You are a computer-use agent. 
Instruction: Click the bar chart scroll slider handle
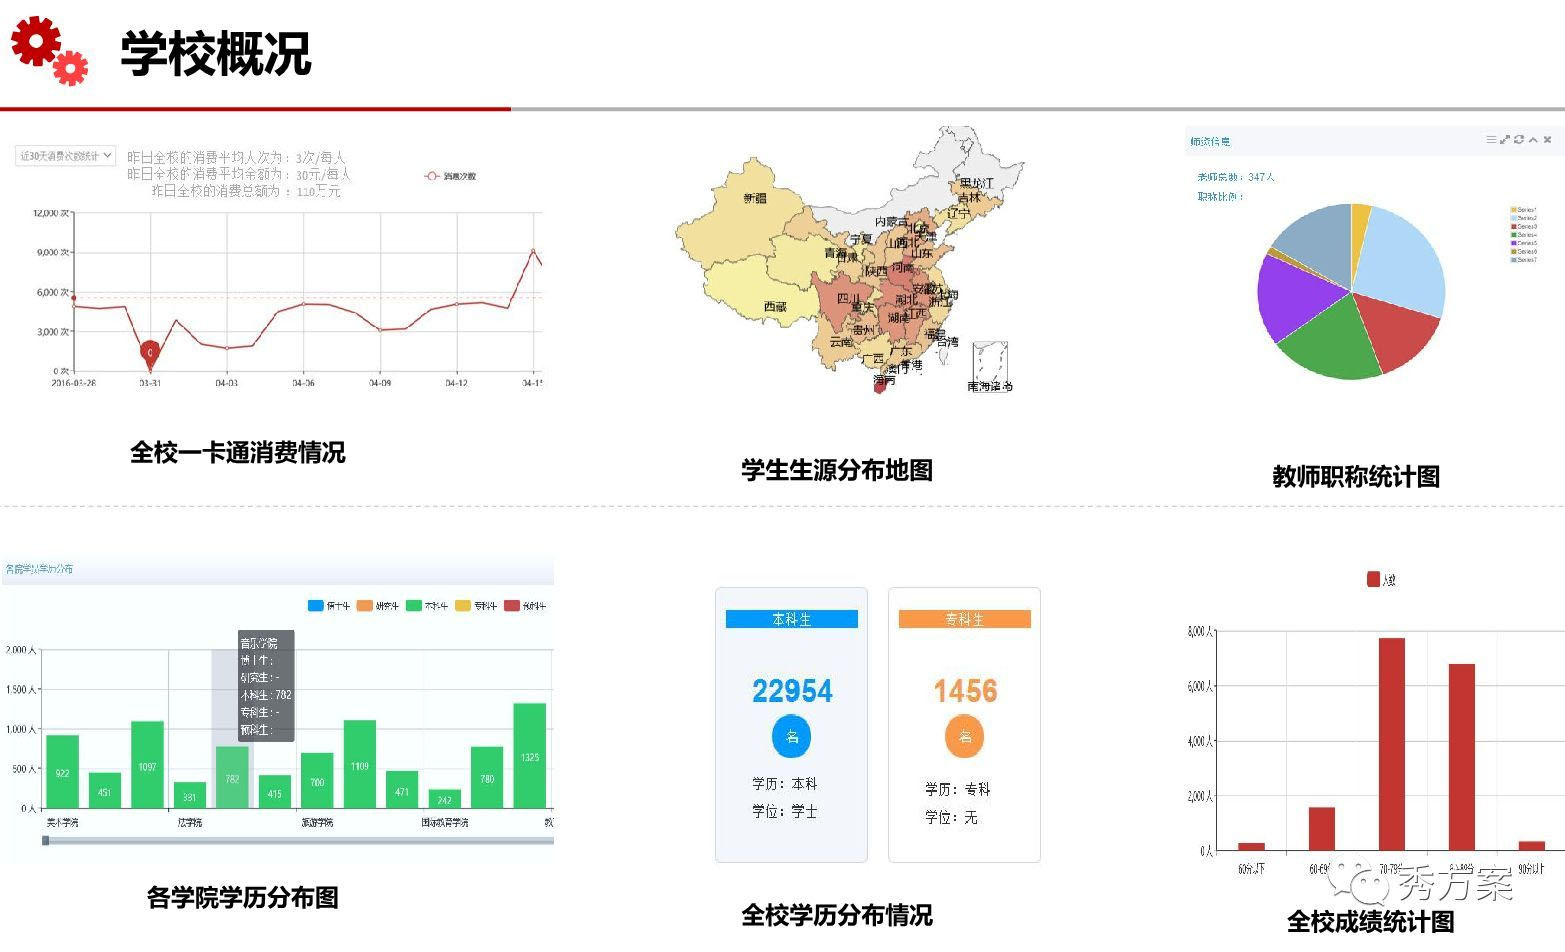pyautogui.click(x=46, y=841)
